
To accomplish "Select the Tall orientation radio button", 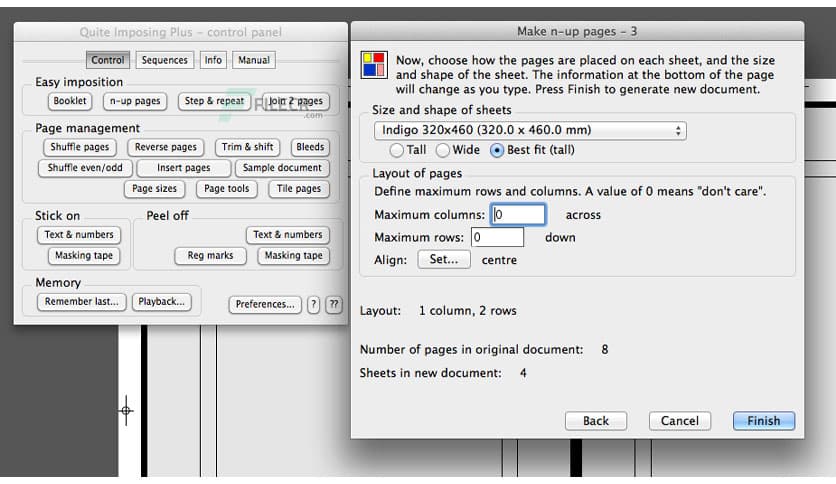I will point(397,150).
